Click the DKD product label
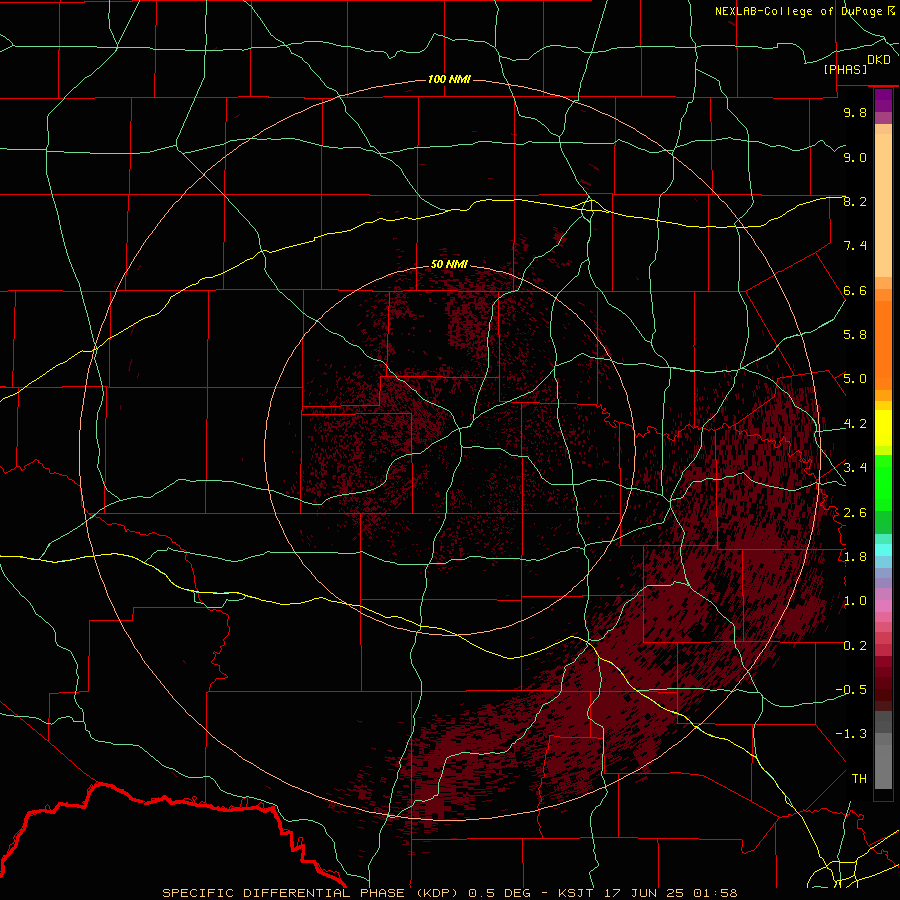 point(879,60)
